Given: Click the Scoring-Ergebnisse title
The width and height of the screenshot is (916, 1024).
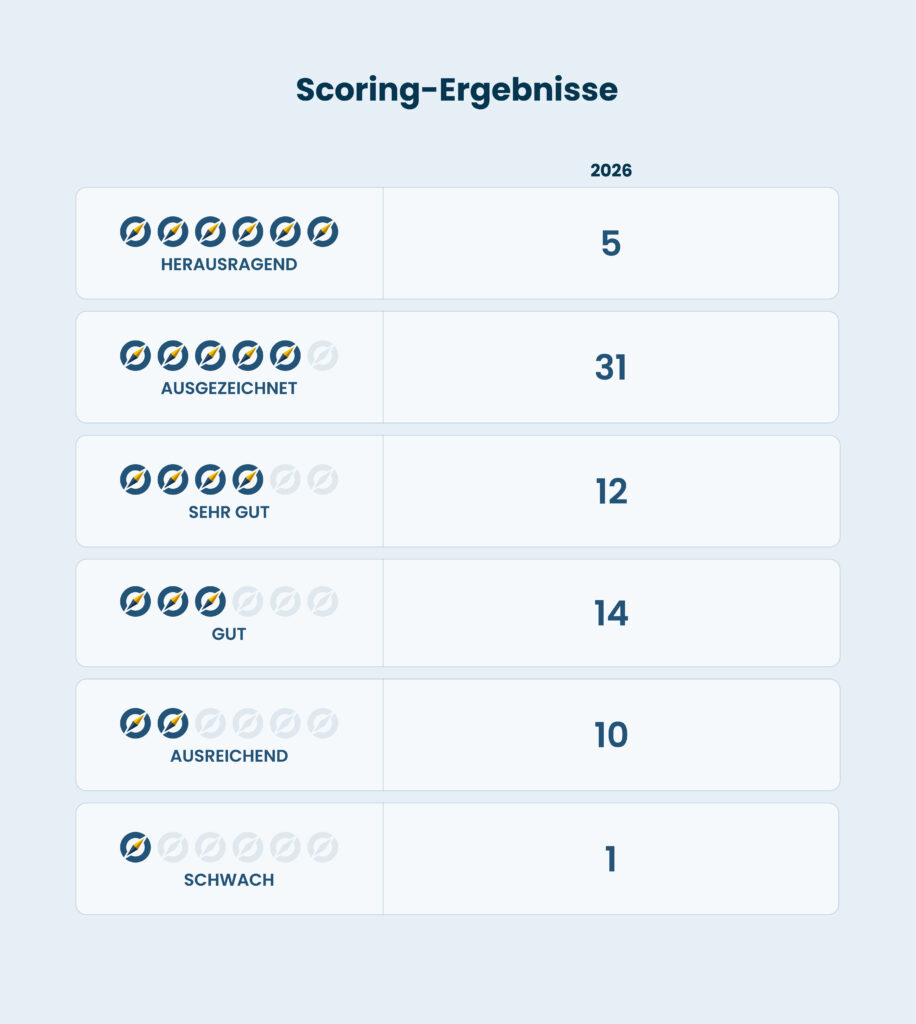Looking at the screenshot, I should pyautogui.click(x=457, y=90).
